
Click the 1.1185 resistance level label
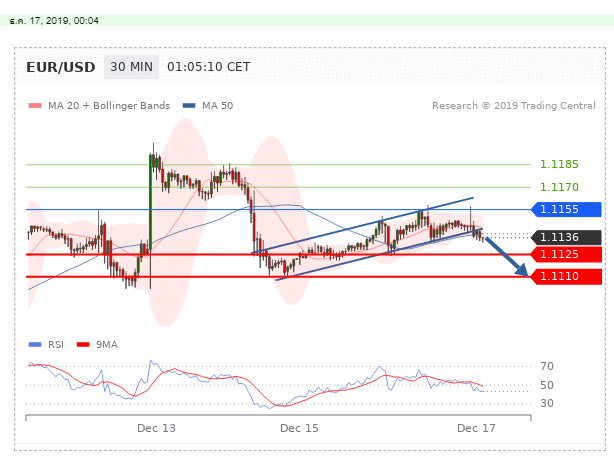(559, 164)
